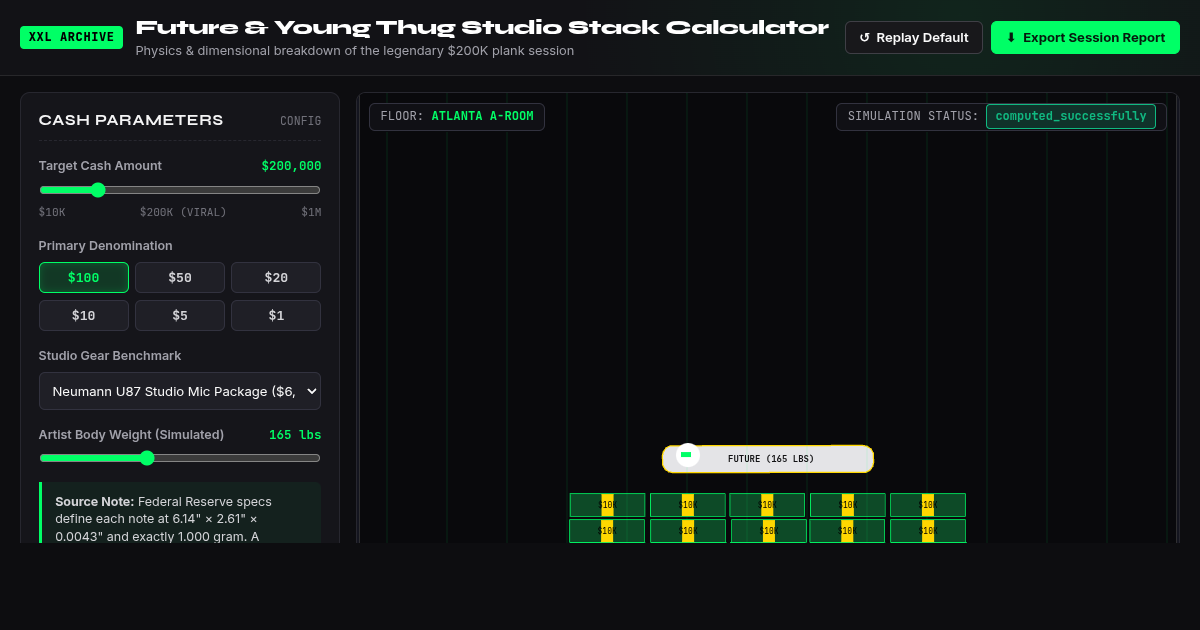The width and height of the screenshot is (1200, 630).
Task: Click the 165 lbs weight value
Action: click(x=295, y=435)
